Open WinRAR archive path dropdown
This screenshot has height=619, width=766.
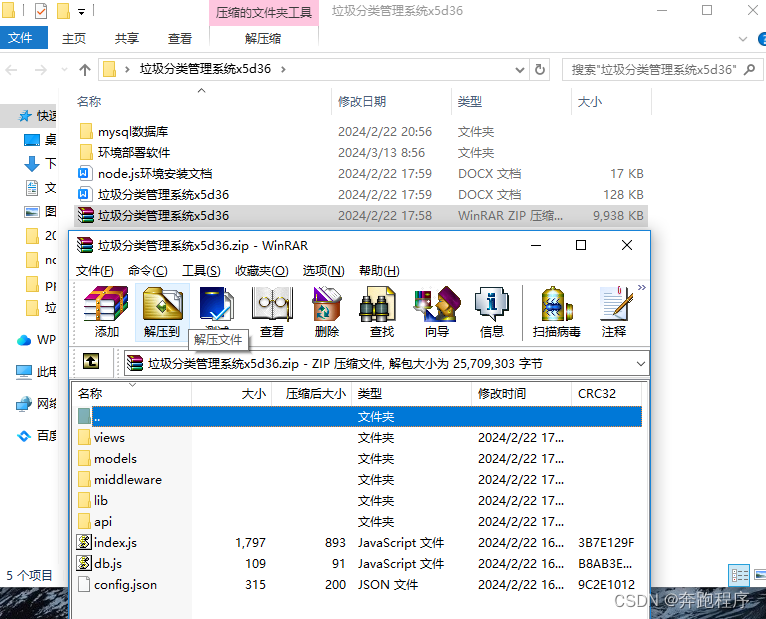tap(640, 363)
